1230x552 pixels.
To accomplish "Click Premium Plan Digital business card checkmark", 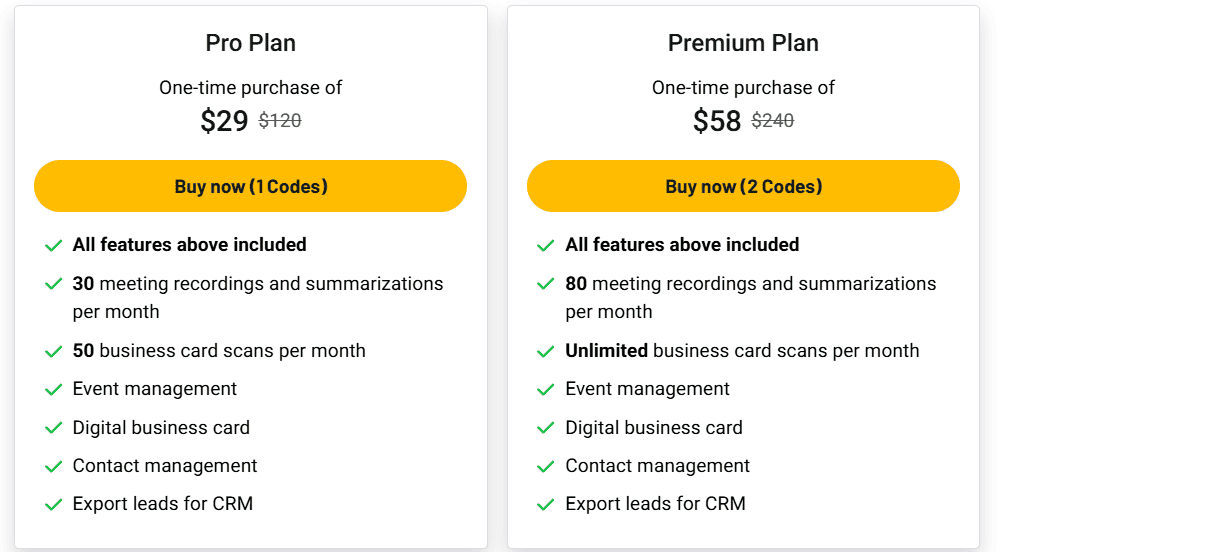I will [x=546, y=428].
